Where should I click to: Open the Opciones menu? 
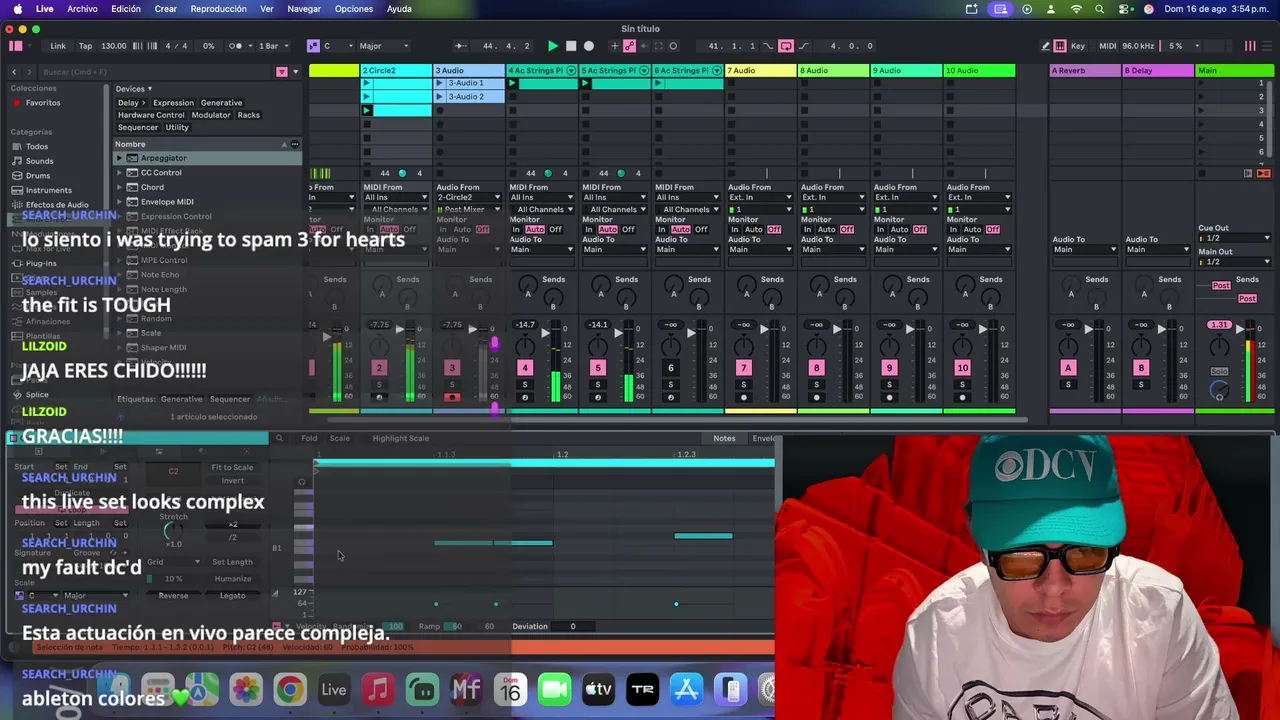(354, 9)
